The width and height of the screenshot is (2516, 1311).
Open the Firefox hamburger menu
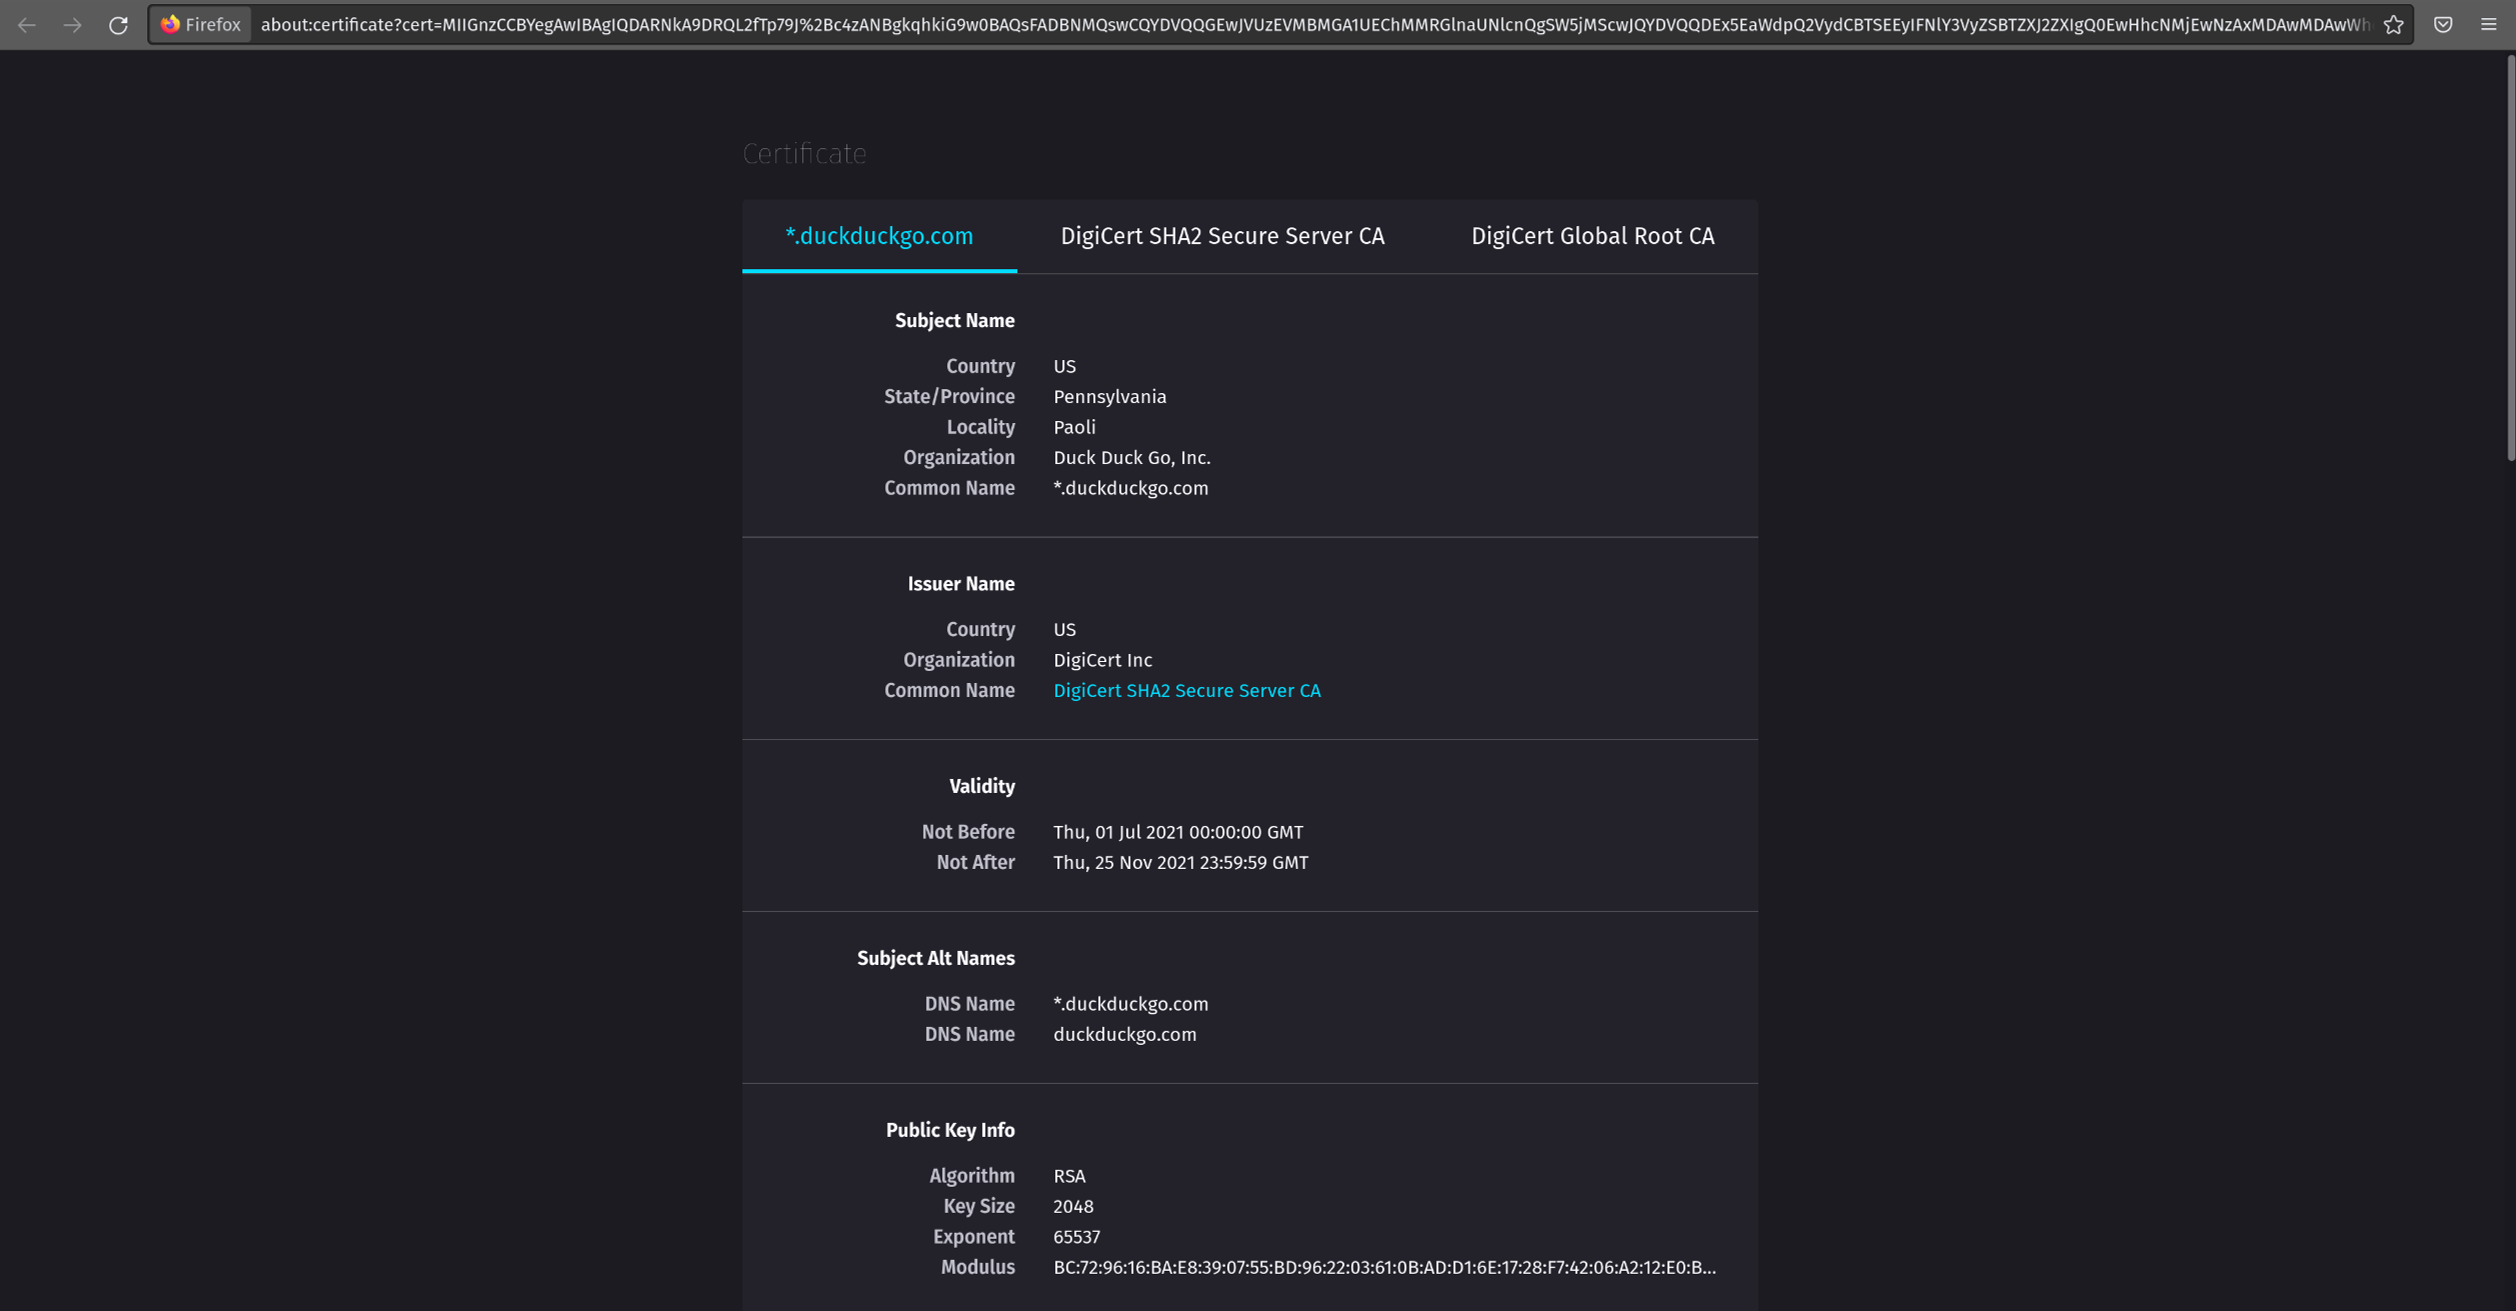click(x=2488, y=25)
